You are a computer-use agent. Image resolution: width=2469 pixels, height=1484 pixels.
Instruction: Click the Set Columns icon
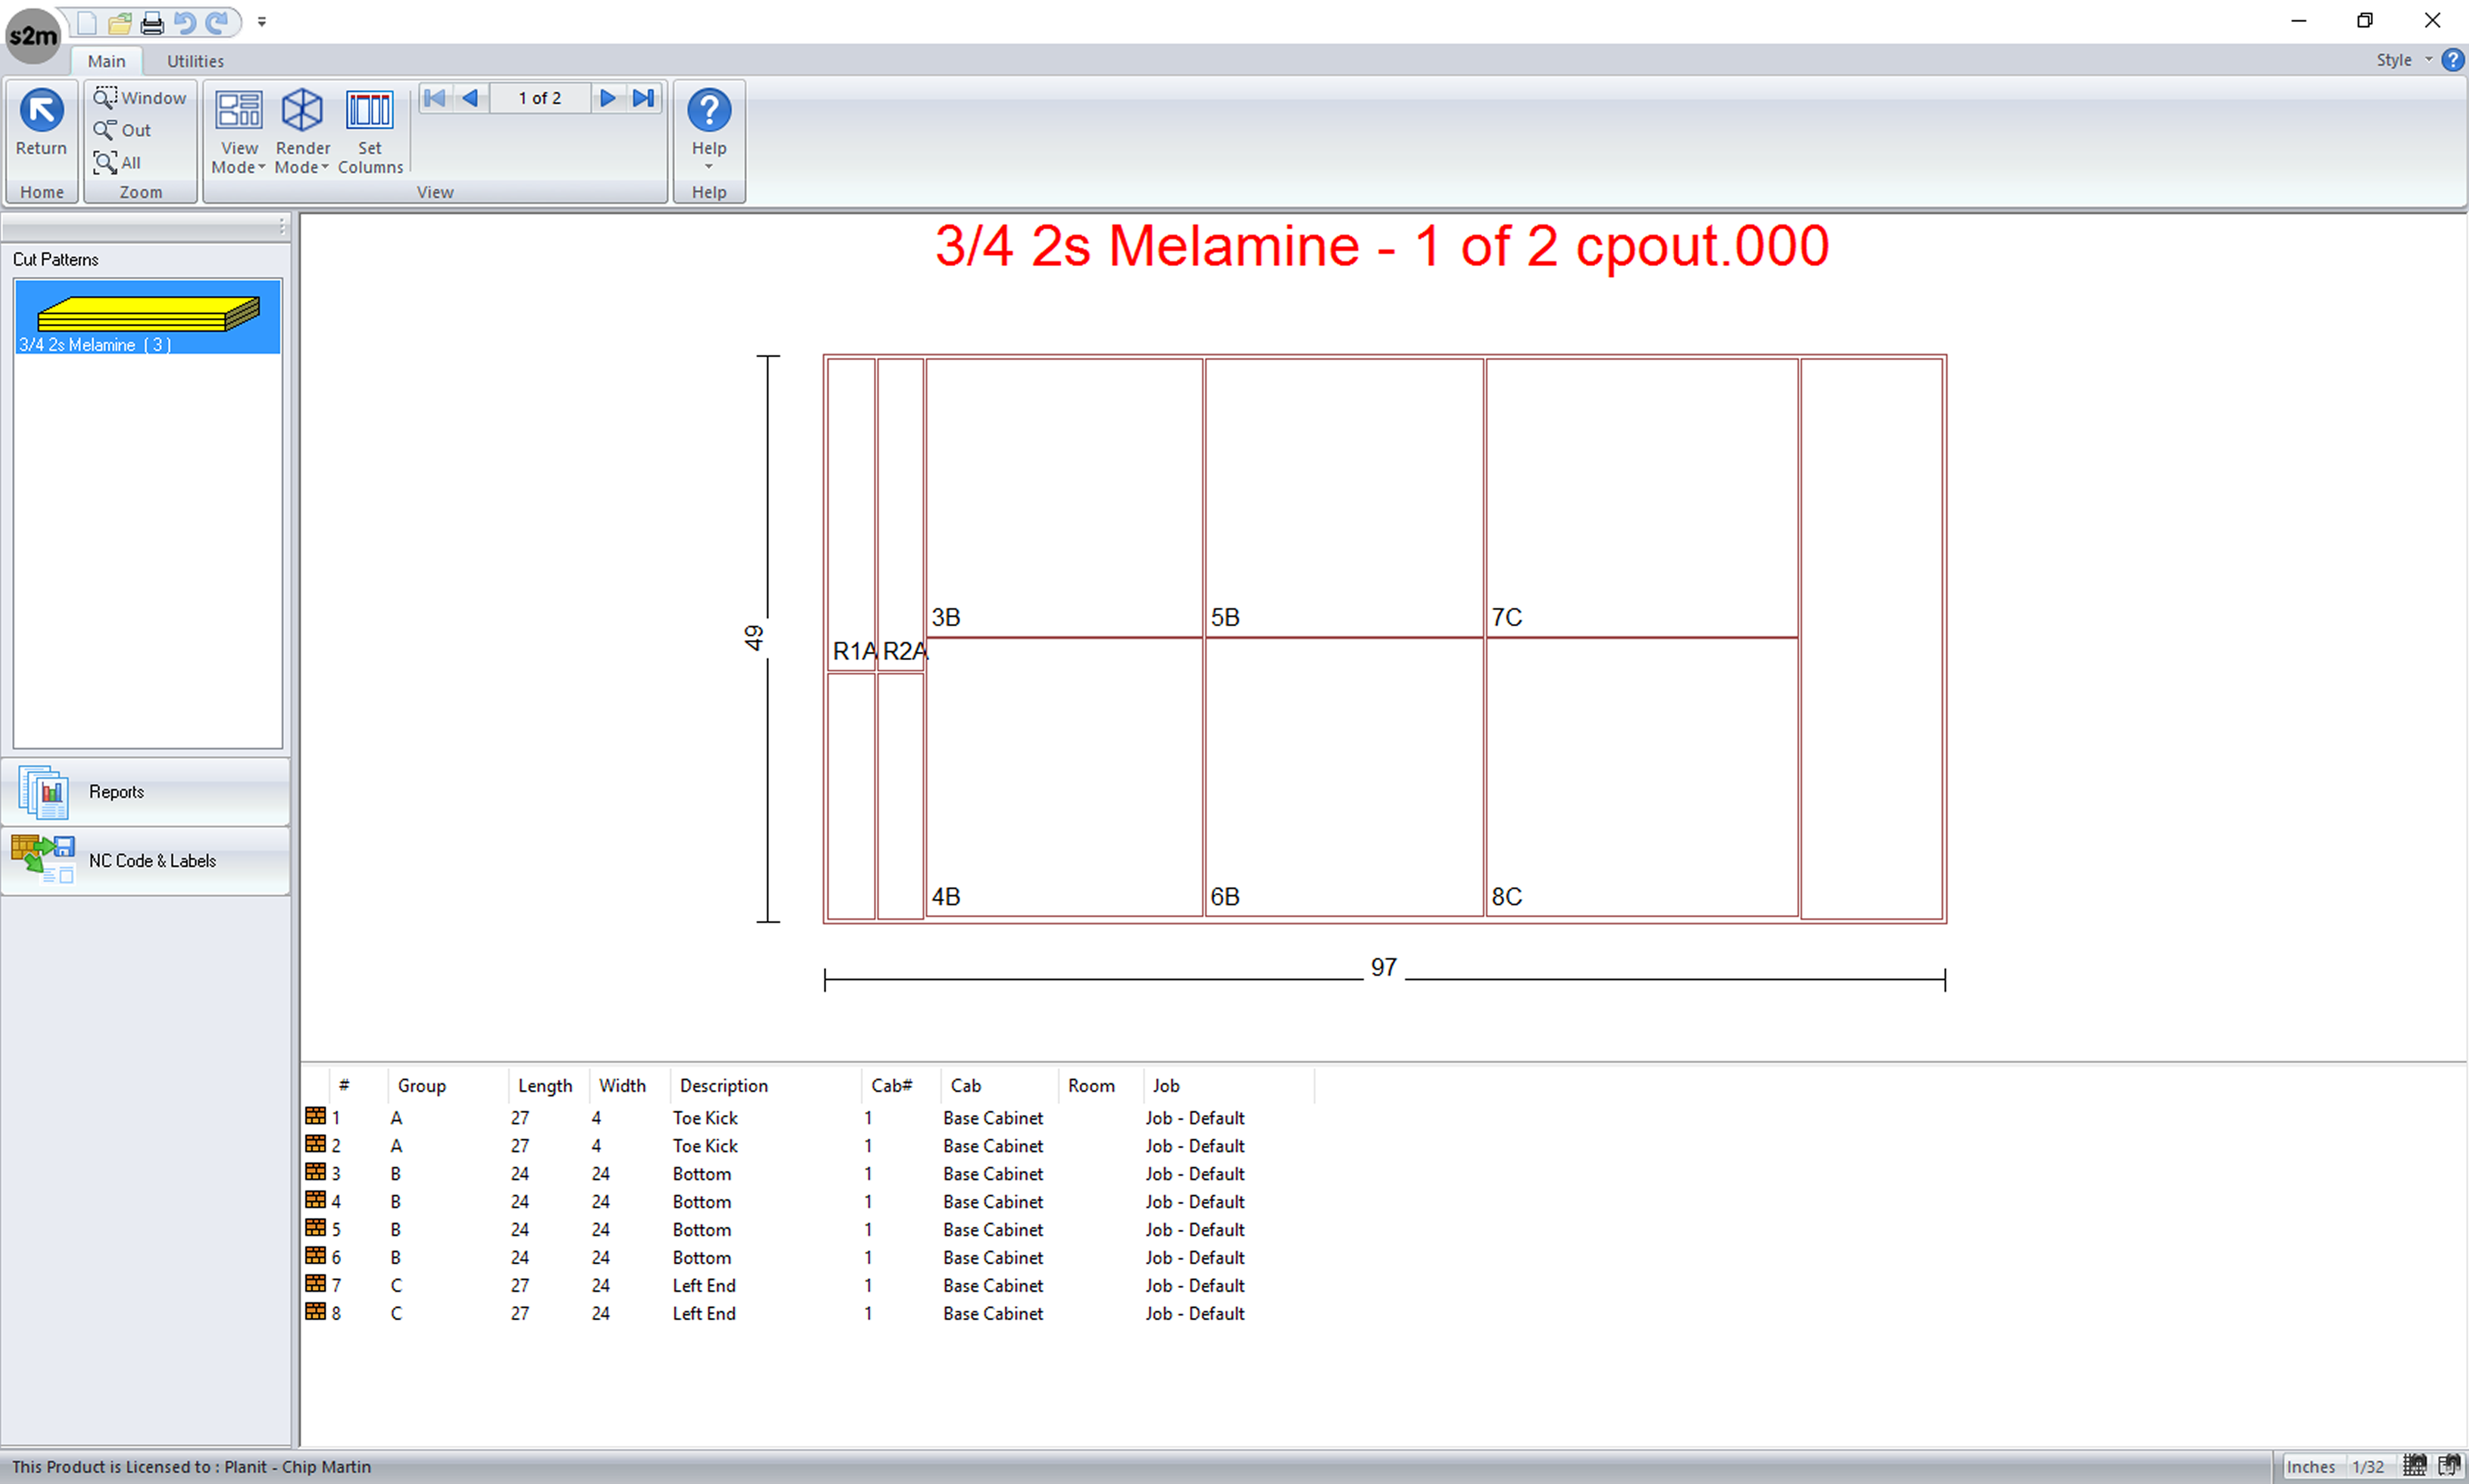click(x=370, y=132)
